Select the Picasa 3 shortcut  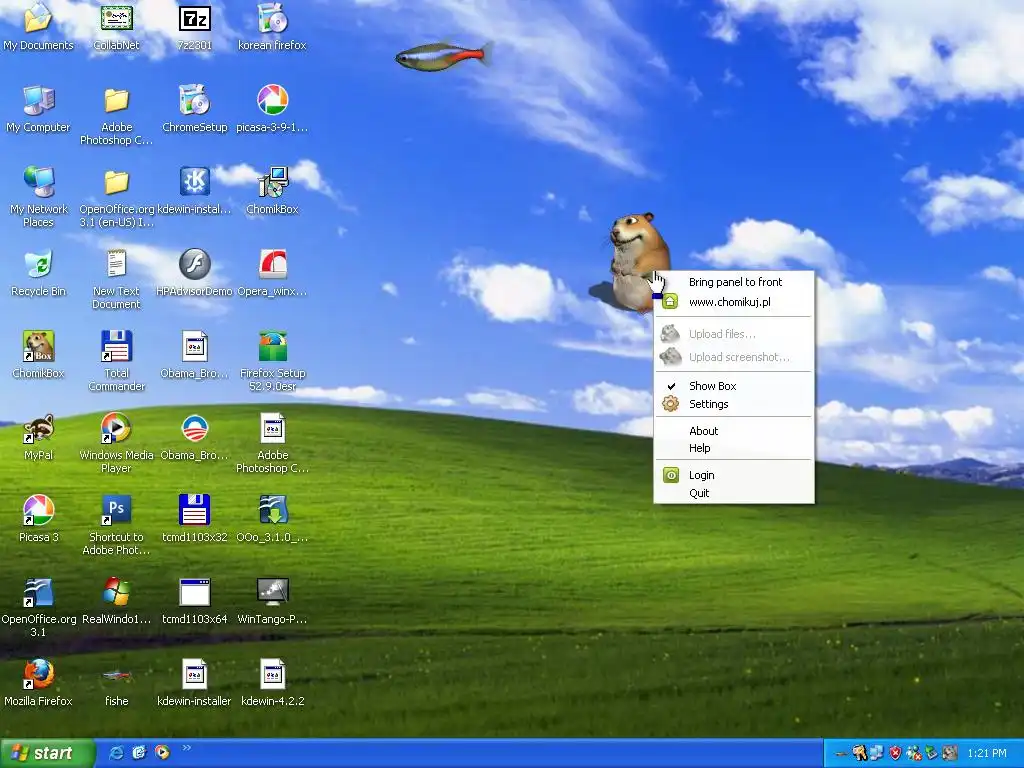pyautogui.click(x=38, y=519)
